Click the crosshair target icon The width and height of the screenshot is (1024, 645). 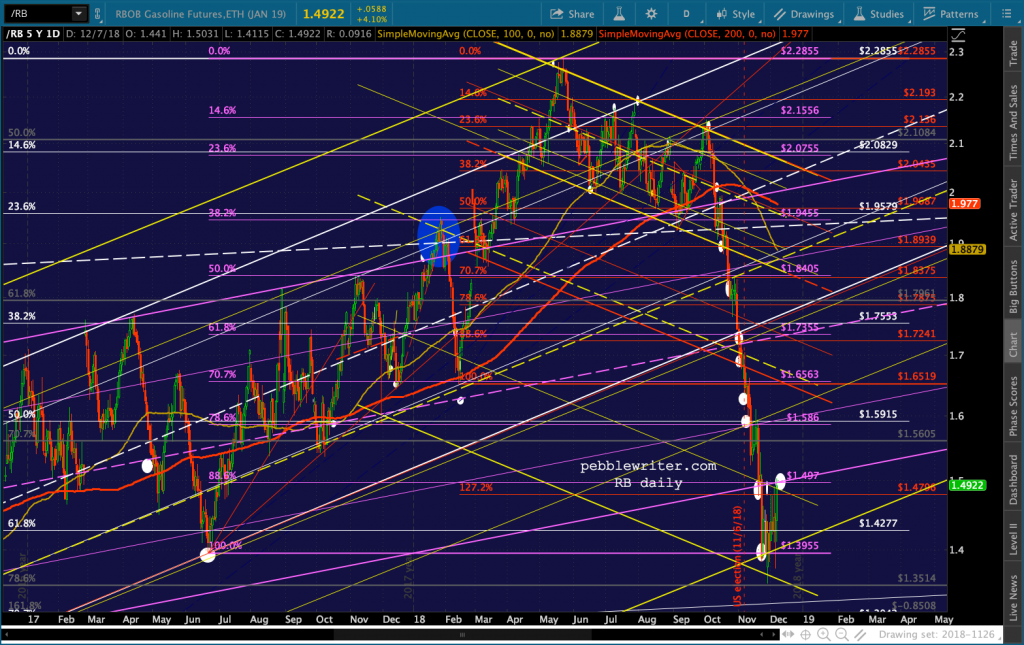pos(806,634)
